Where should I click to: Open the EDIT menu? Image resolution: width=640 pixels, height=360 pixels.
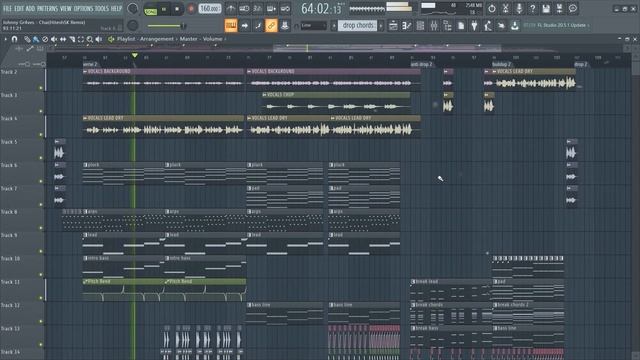19,8
